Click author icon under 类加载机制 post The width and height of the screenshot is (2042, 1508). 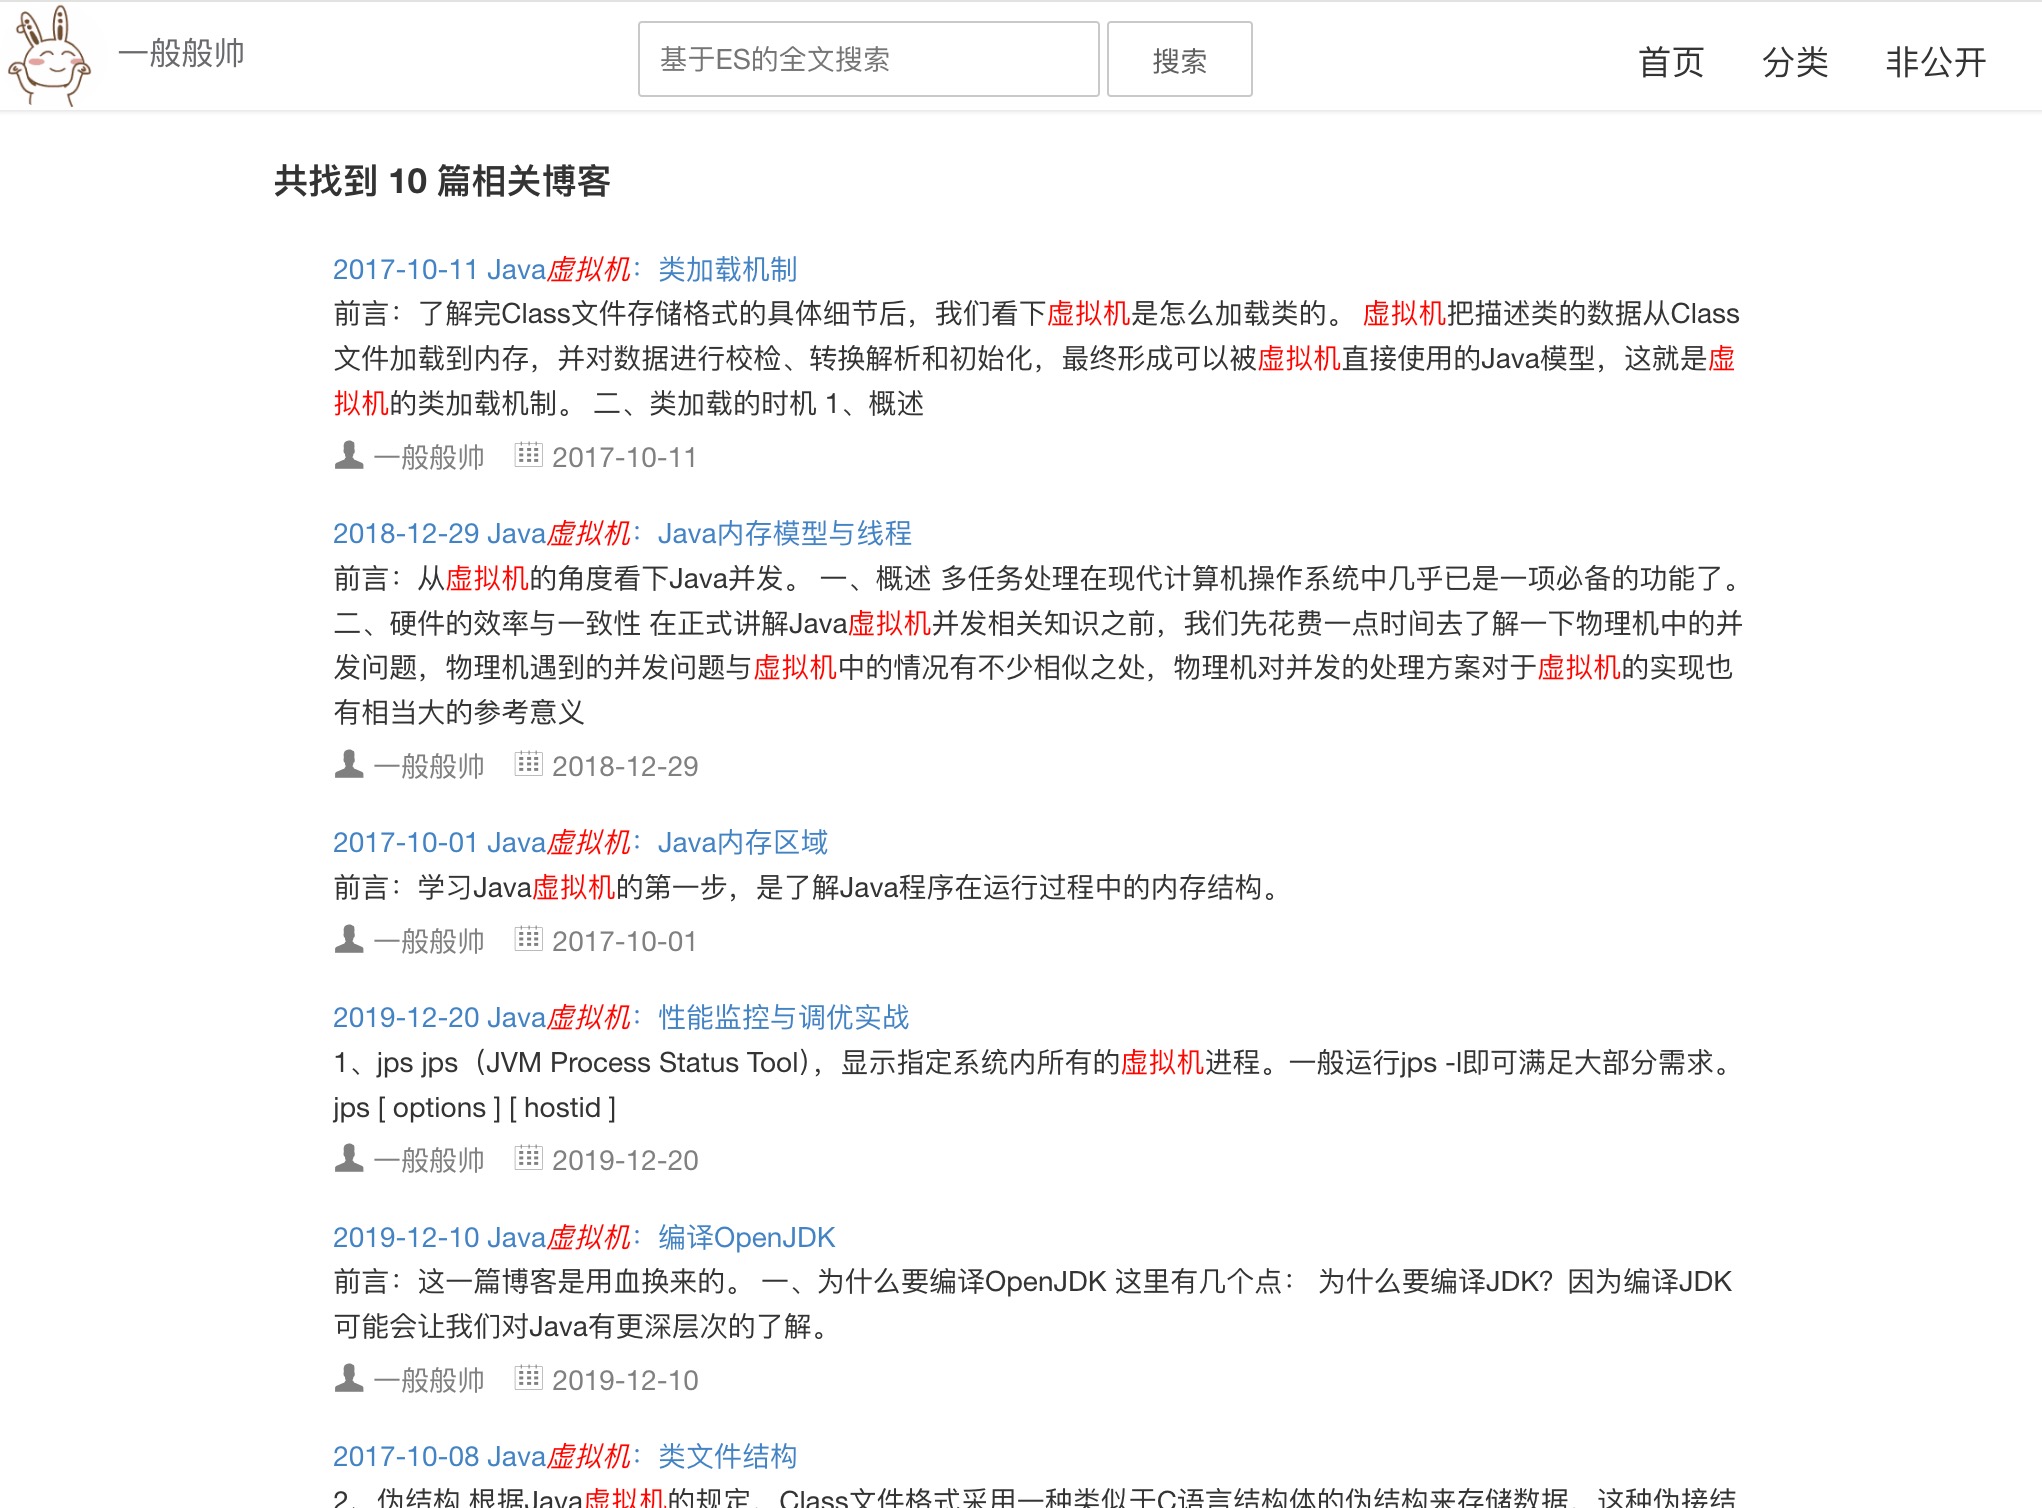[x=348, y=456]
